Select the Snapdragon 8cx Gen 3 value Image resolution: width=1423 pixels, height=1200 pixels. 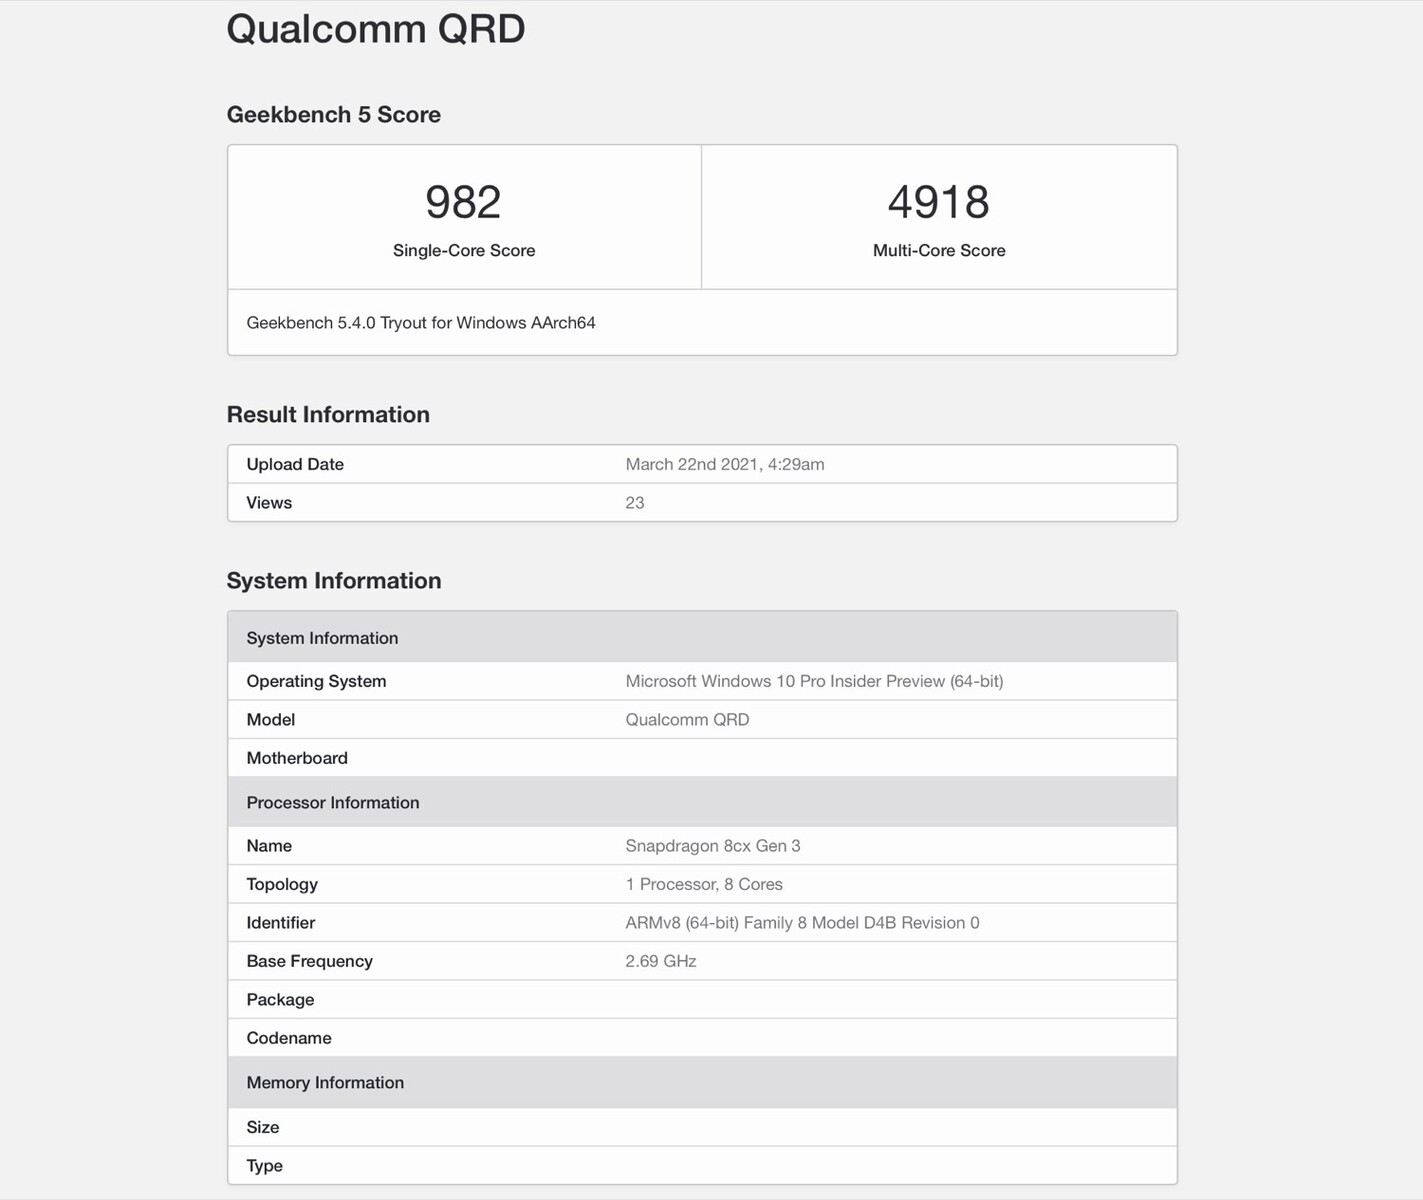pos(713,846)
